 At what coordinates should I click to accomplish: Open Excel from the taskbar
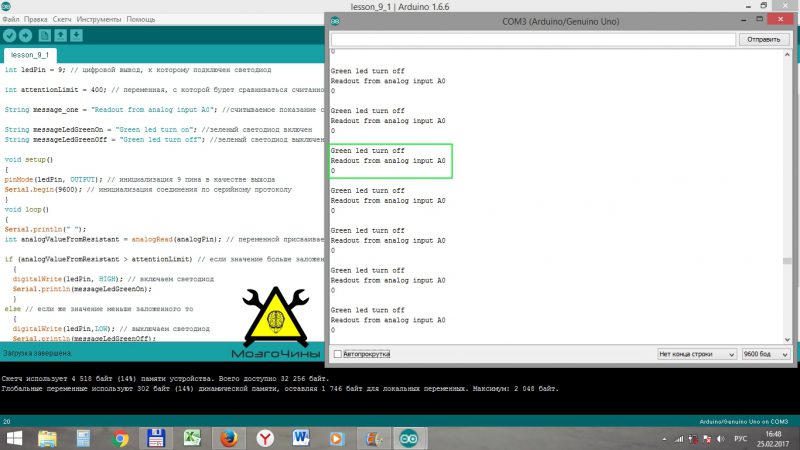192,438
